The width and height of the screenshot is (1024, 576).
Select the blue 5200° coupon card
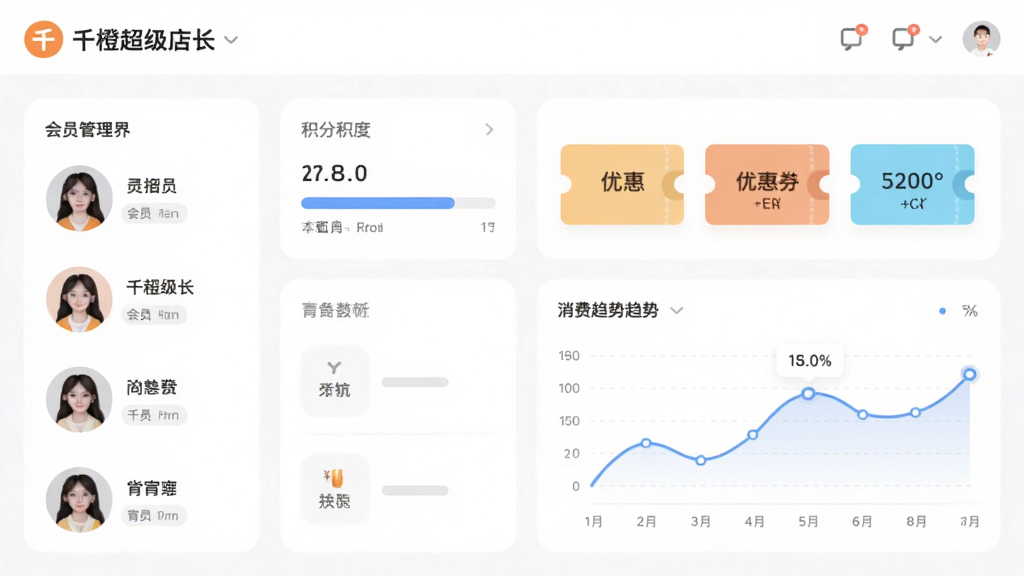pos(912,184)
